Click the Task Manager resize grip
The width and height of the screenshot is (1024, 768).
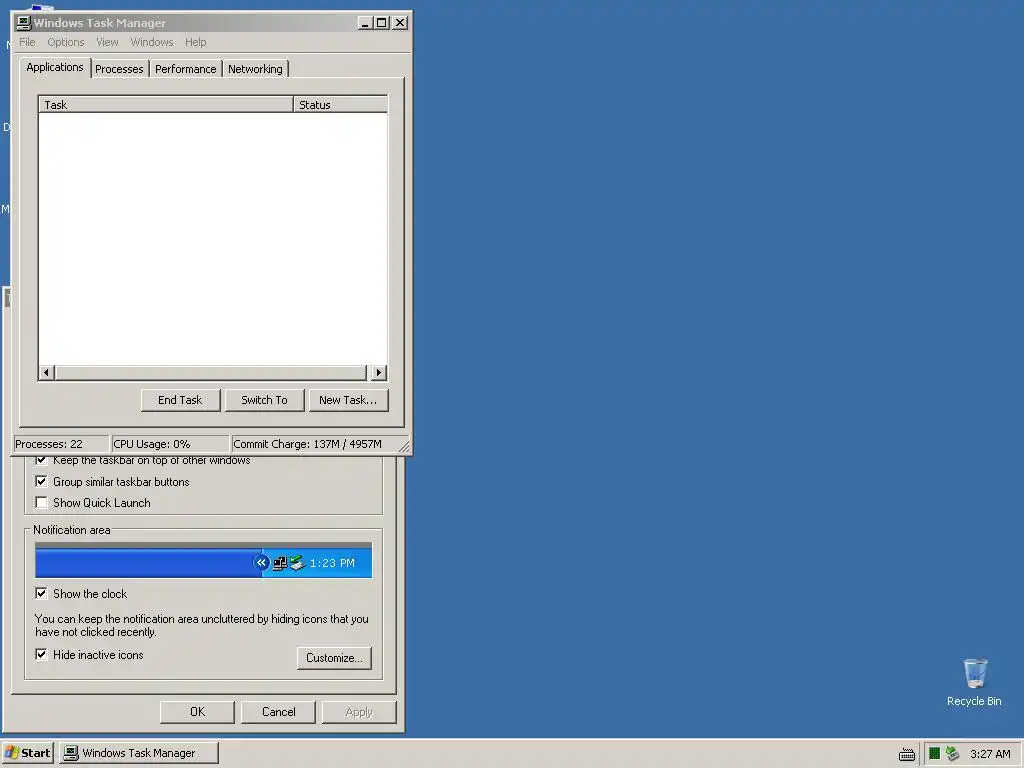[404, 447]
